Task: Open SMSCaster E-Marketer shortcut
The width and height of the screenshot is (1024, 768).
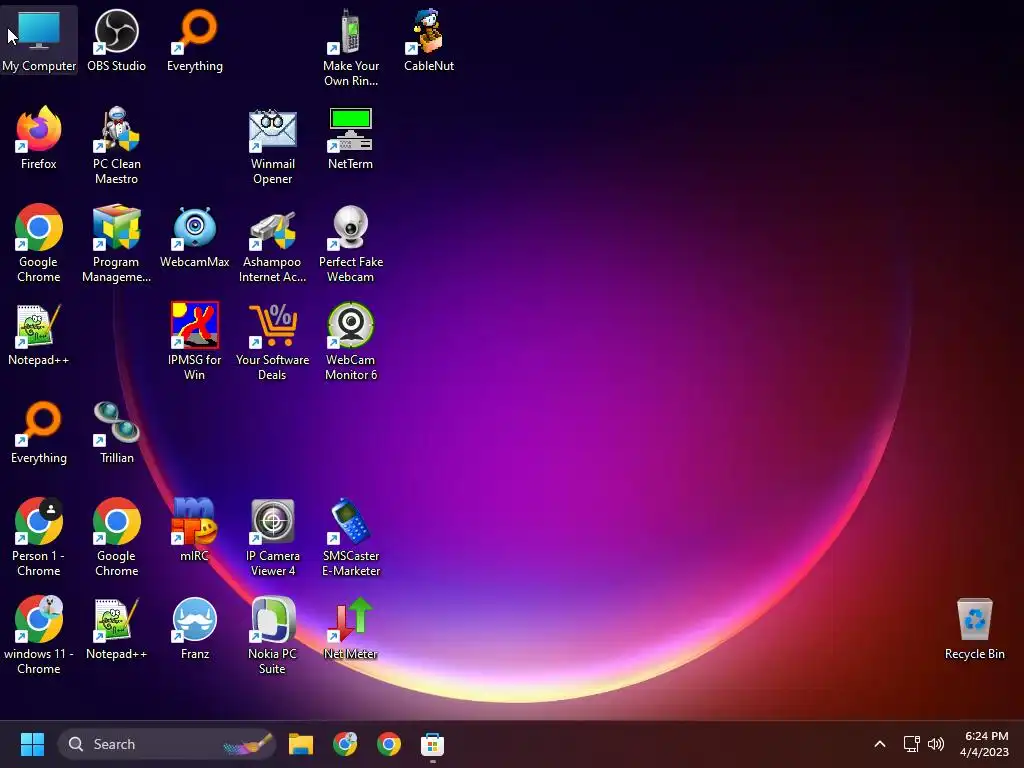Action: point(351,537)
